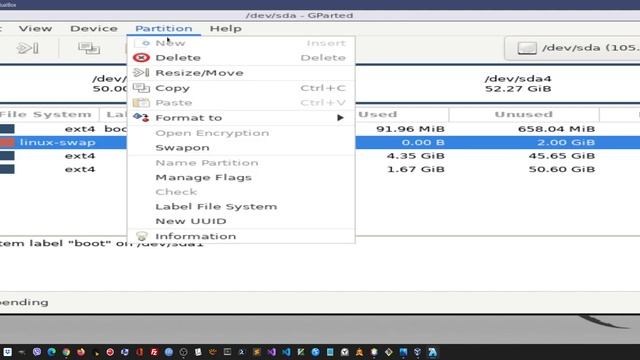Open Dropbox from the taskbar

click(8, 352)
